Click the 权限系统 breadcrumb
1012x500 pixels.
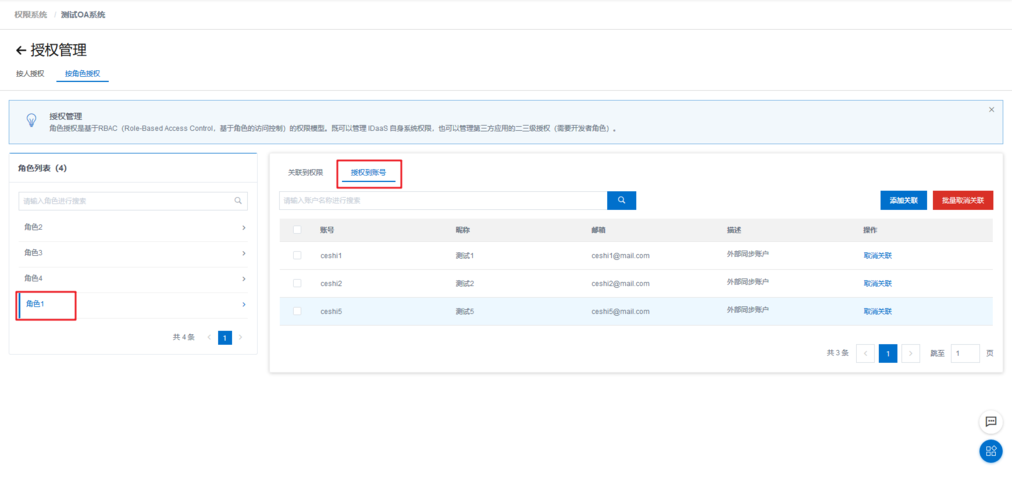click(x=31, y=14)
